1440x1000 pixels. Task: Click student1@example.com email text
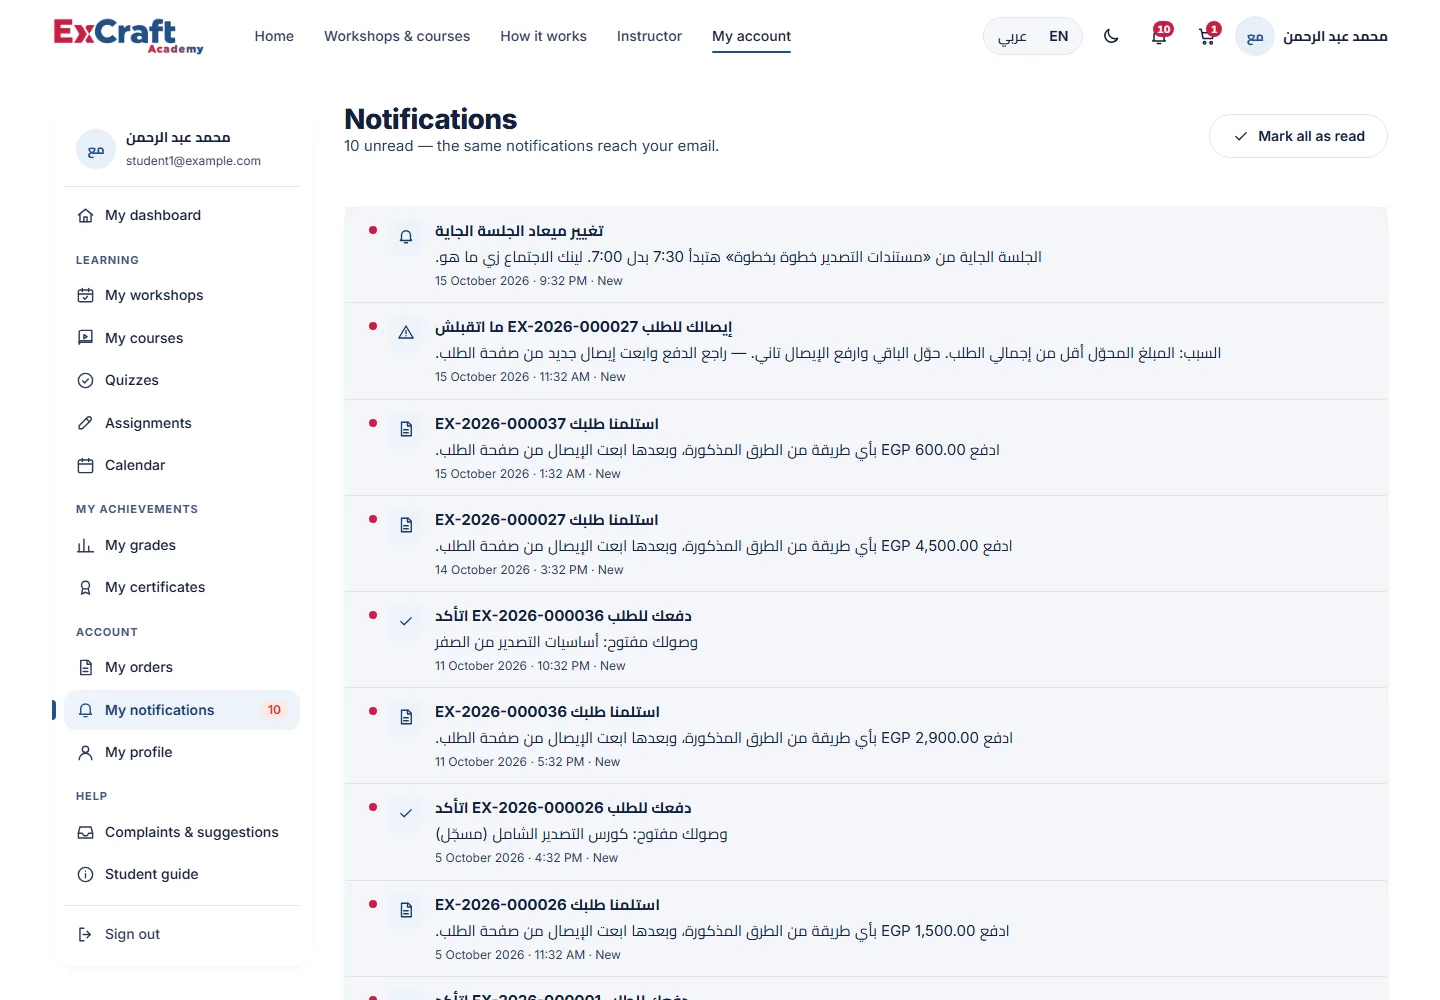click(x=193, y=161)
